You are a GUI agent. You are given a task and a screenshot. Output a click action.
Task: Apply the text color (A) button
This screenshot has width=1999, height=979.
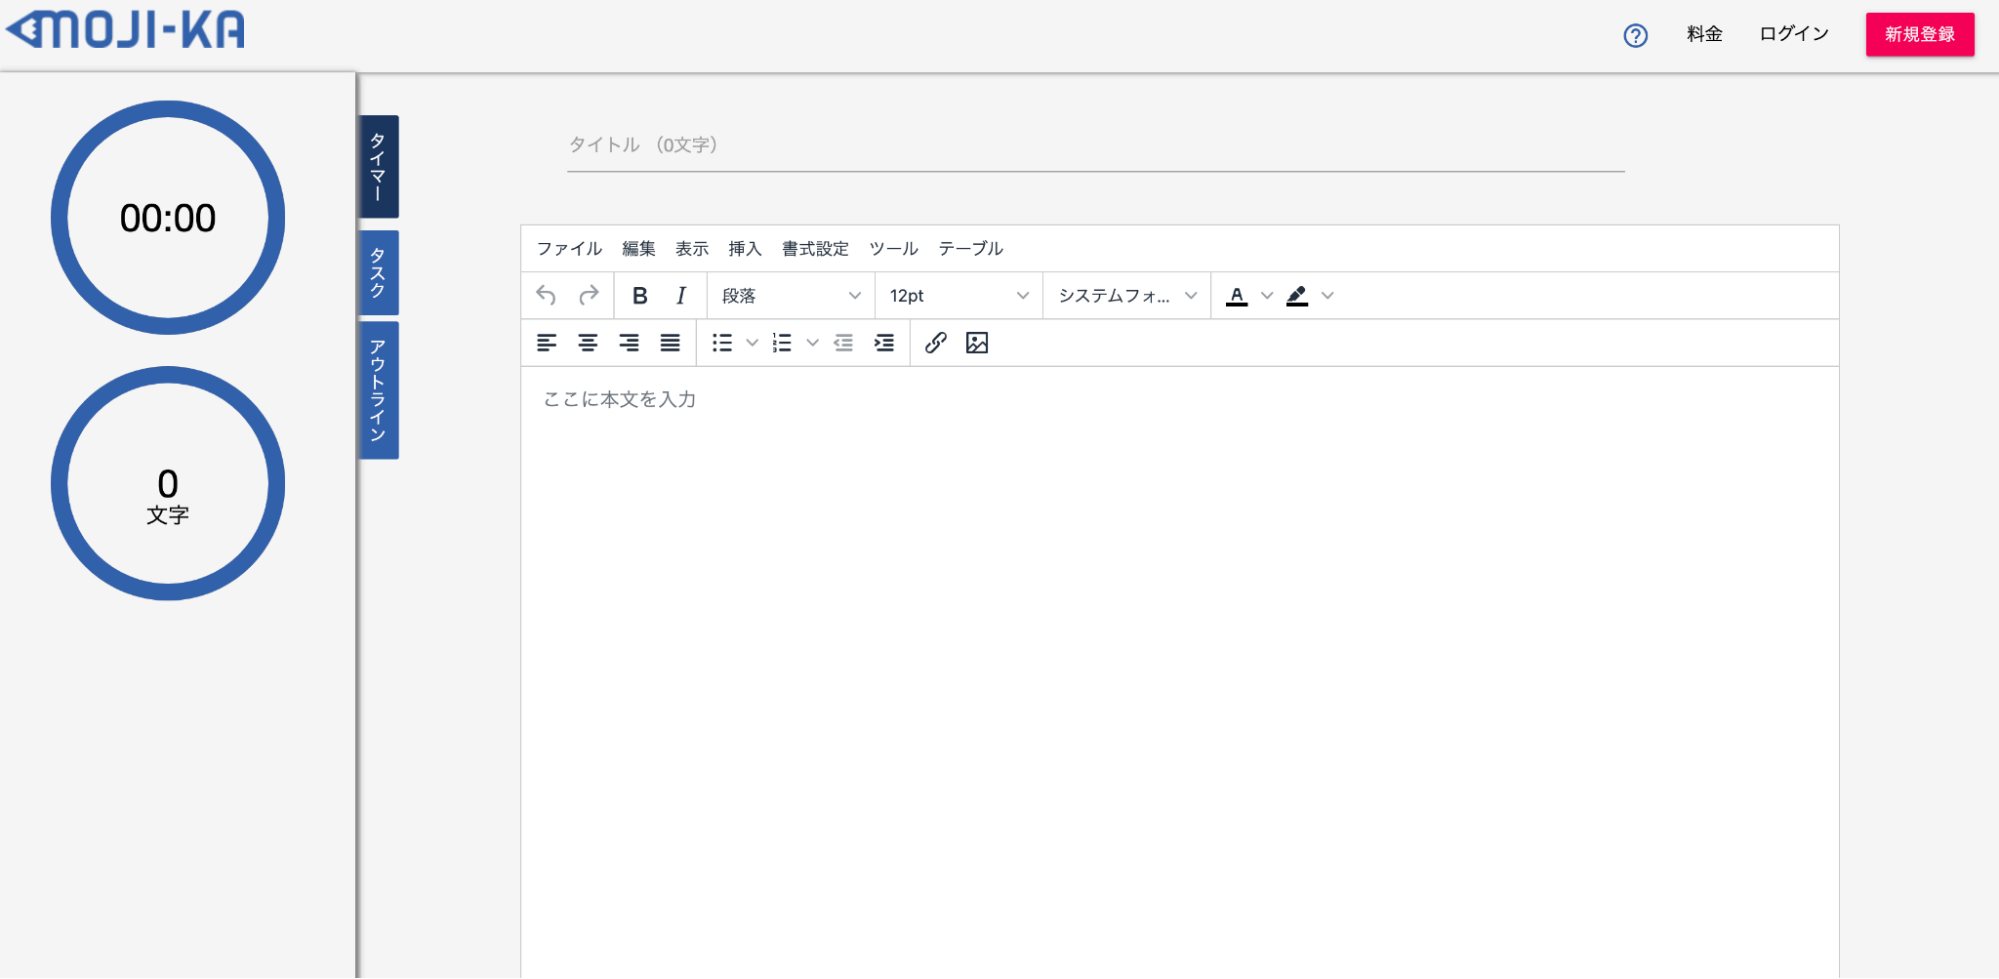point(1237,295)
